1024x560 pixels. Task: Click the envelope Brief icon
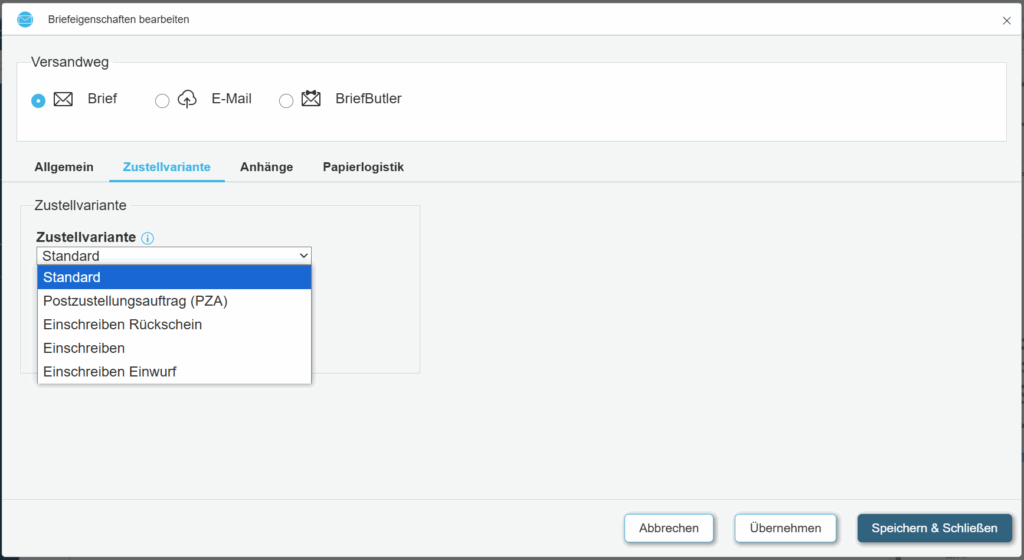point(63,99)
